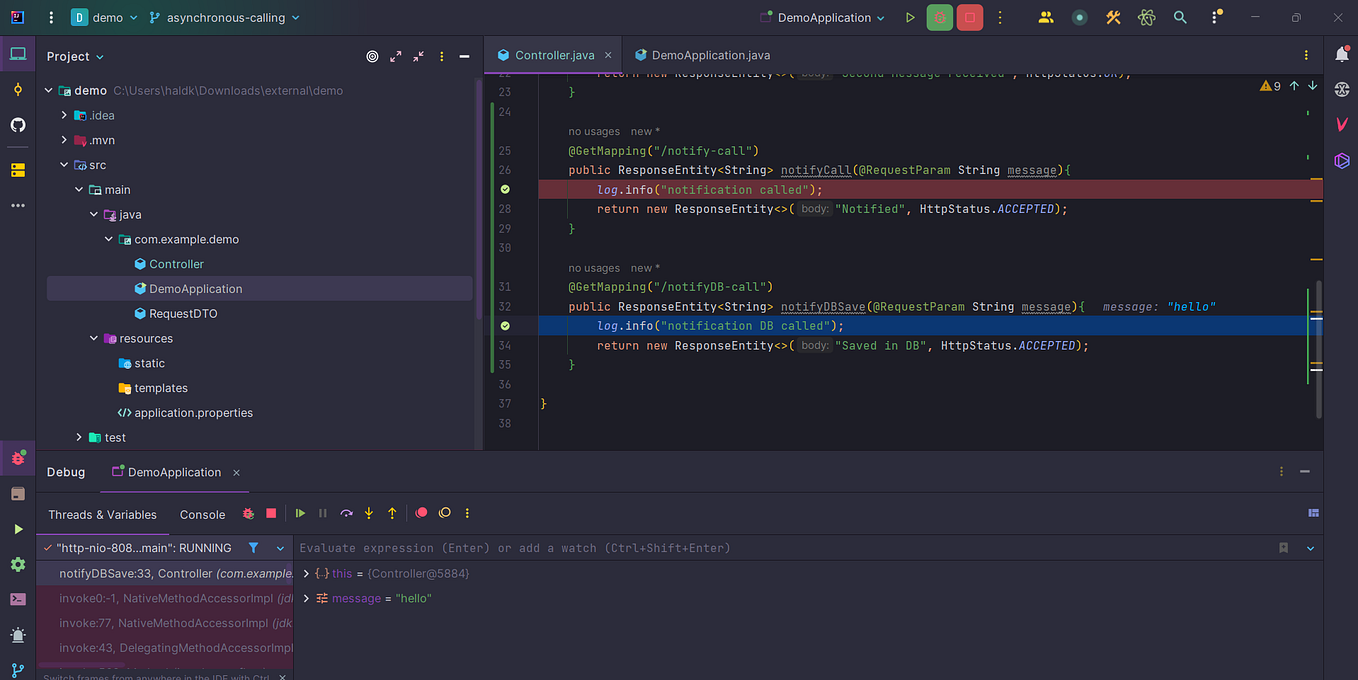The height and width of the screenshot is (680, 1358).
Task: Open Search Everywhere with the magnifier icon
Action: [x=1180, y=17]
